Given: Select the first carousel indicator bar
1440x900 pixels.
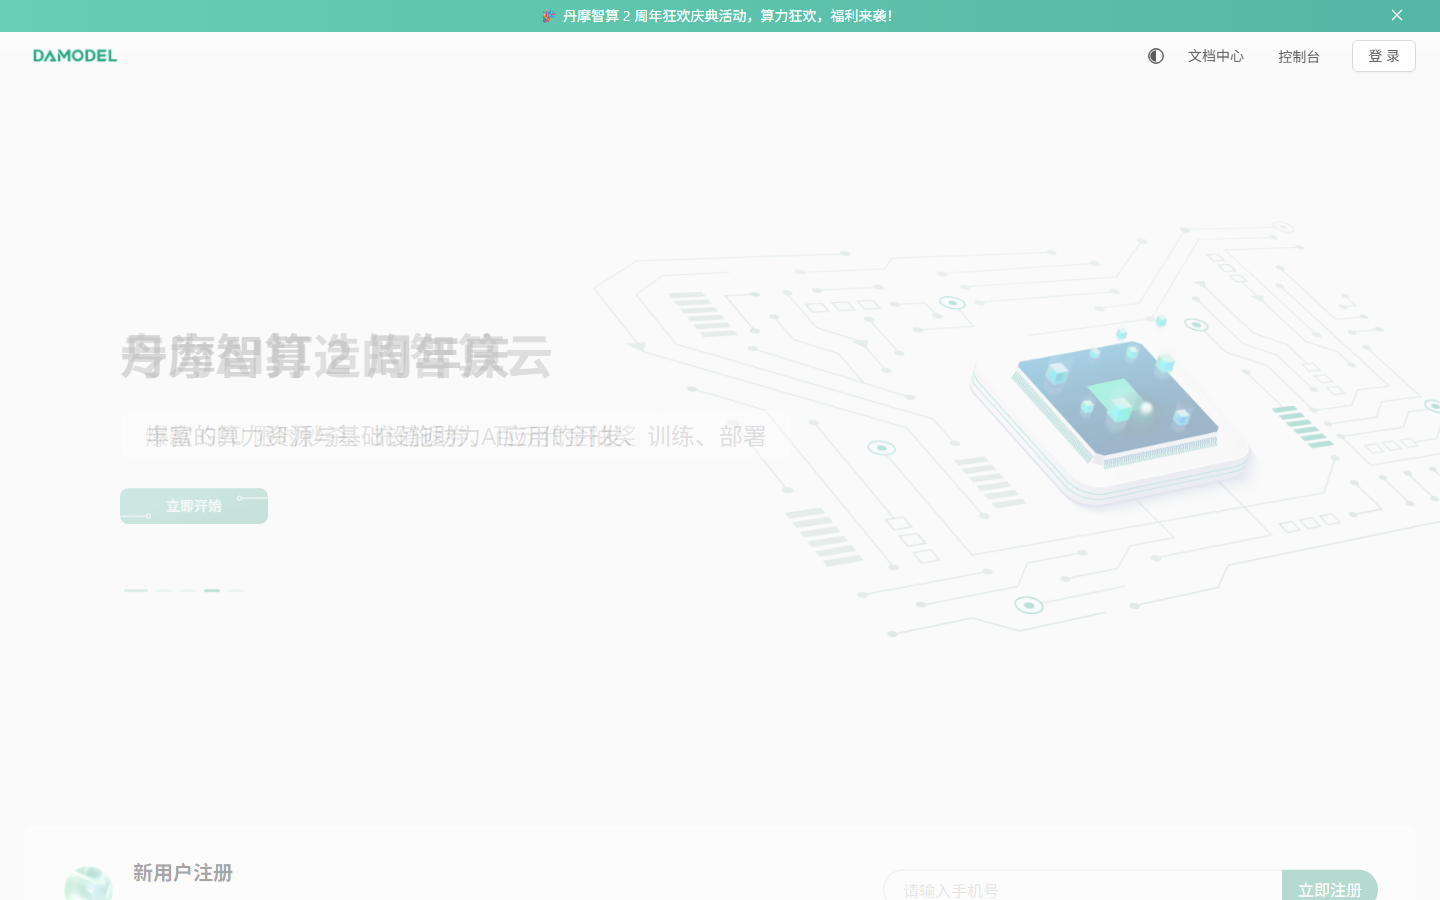Looking at the screenshot, I should click(x=136, y=590).
